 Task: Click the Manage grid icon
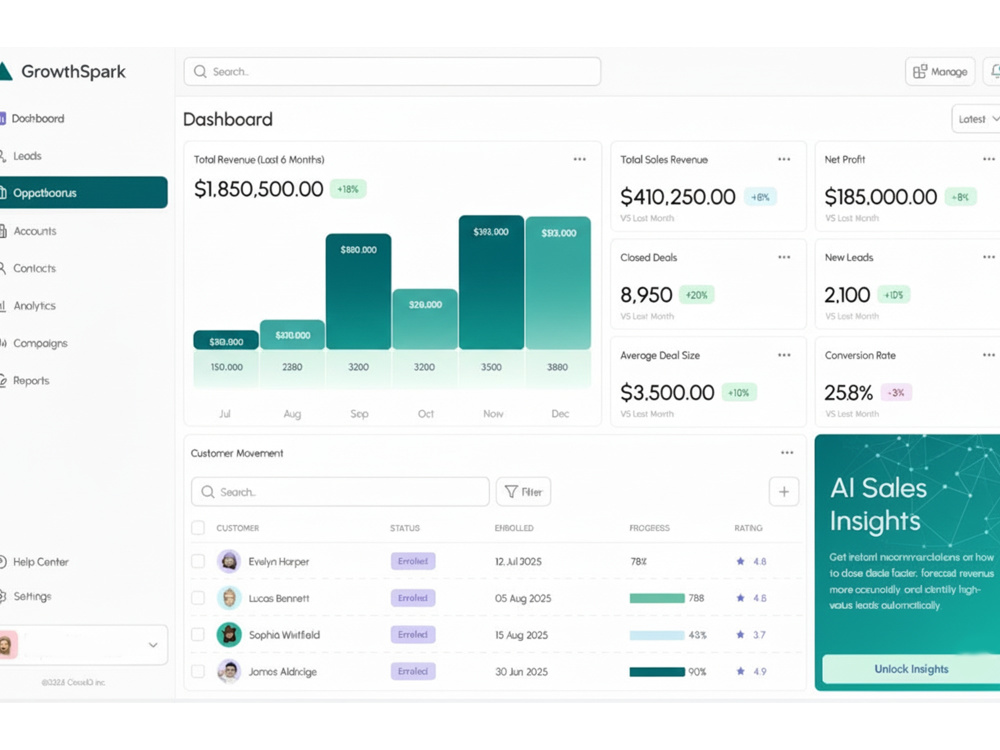920,71
